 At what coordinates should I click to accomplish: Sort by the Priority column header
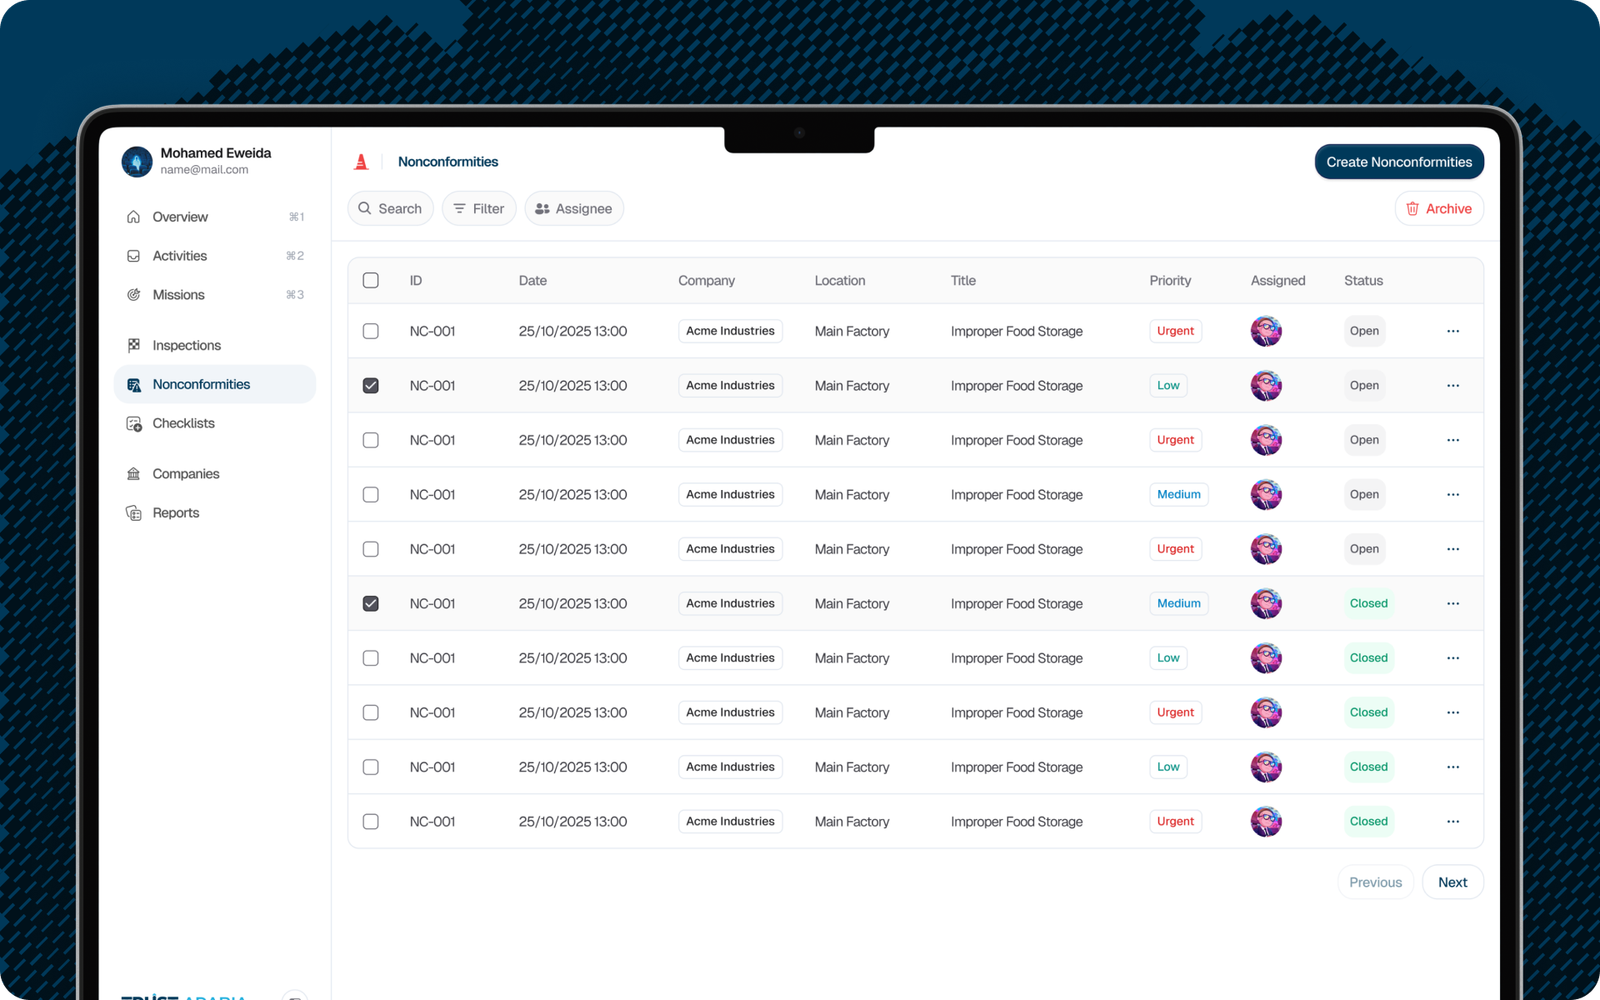(x=1170, y=281)
